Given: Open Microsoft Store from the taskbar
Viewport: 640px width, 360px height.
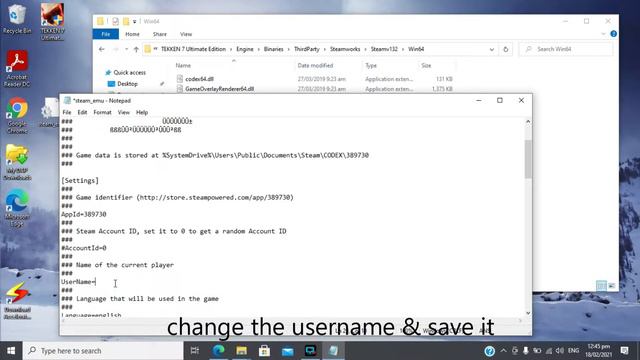Looking at the screenshot, I should (264, 351).
